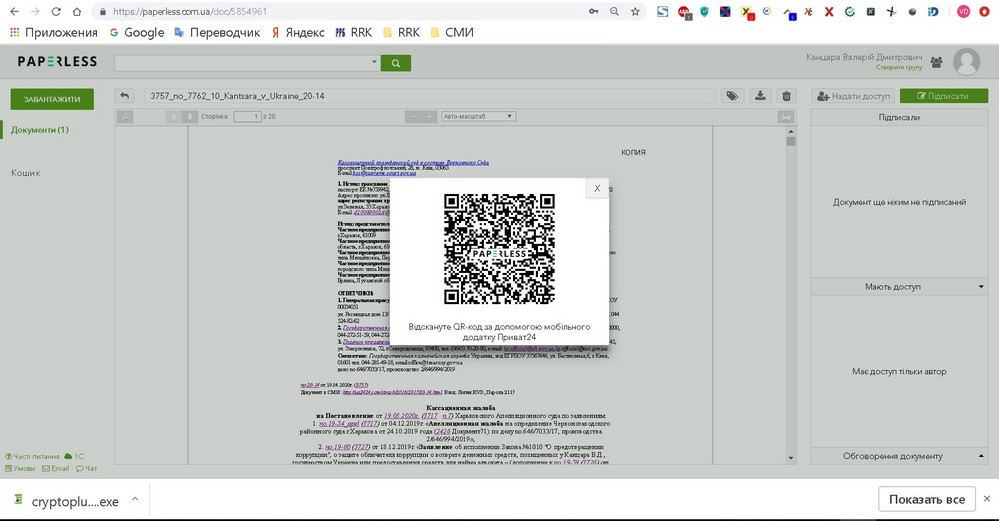Click the VD profile avatar in browser
The height and width of the screenshot is (521, 999).
click(963, 11)
